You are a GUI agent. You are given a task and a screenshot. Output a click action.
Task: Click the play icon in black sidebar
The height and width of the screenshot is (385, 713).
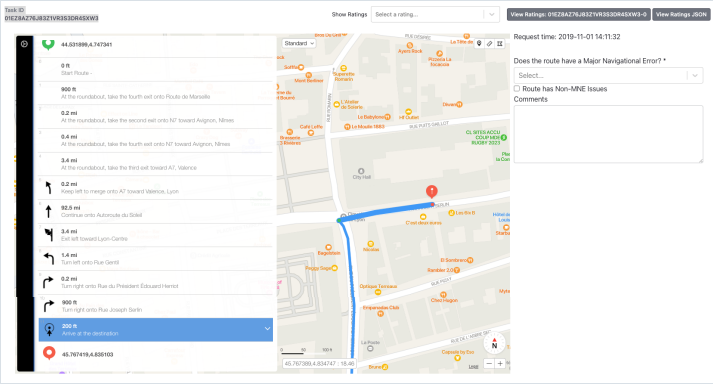click(x=24, y=44)
